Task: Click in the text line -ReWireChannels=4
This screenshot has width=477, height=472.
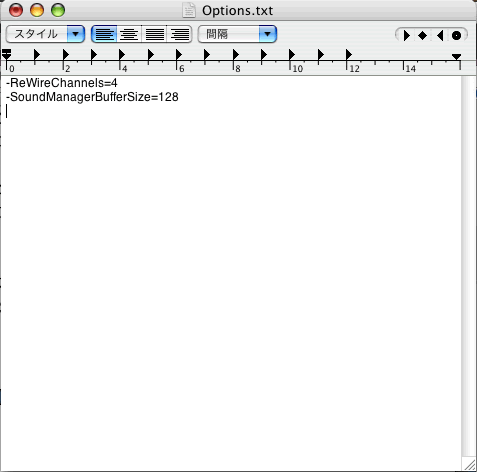Action: point(62,83)
